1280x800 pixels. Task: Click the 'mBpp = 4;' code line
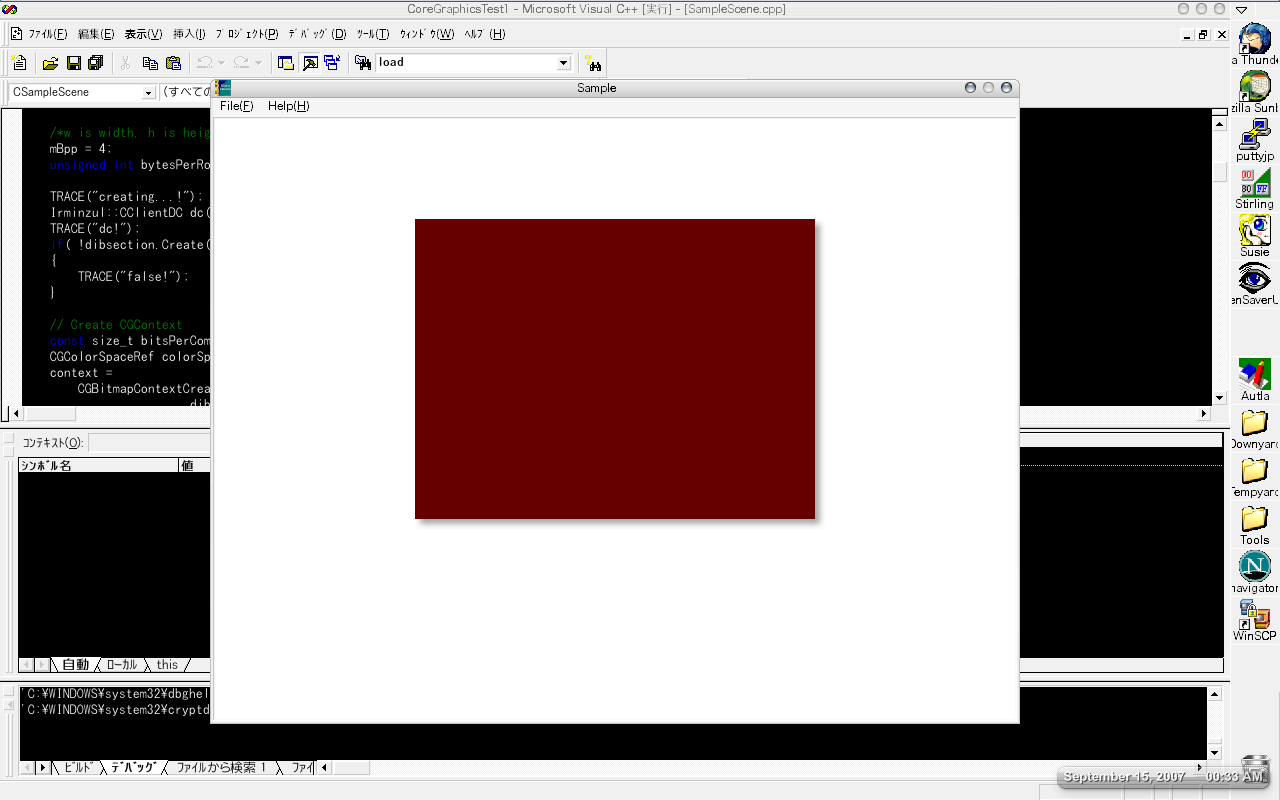pos(81,149)
